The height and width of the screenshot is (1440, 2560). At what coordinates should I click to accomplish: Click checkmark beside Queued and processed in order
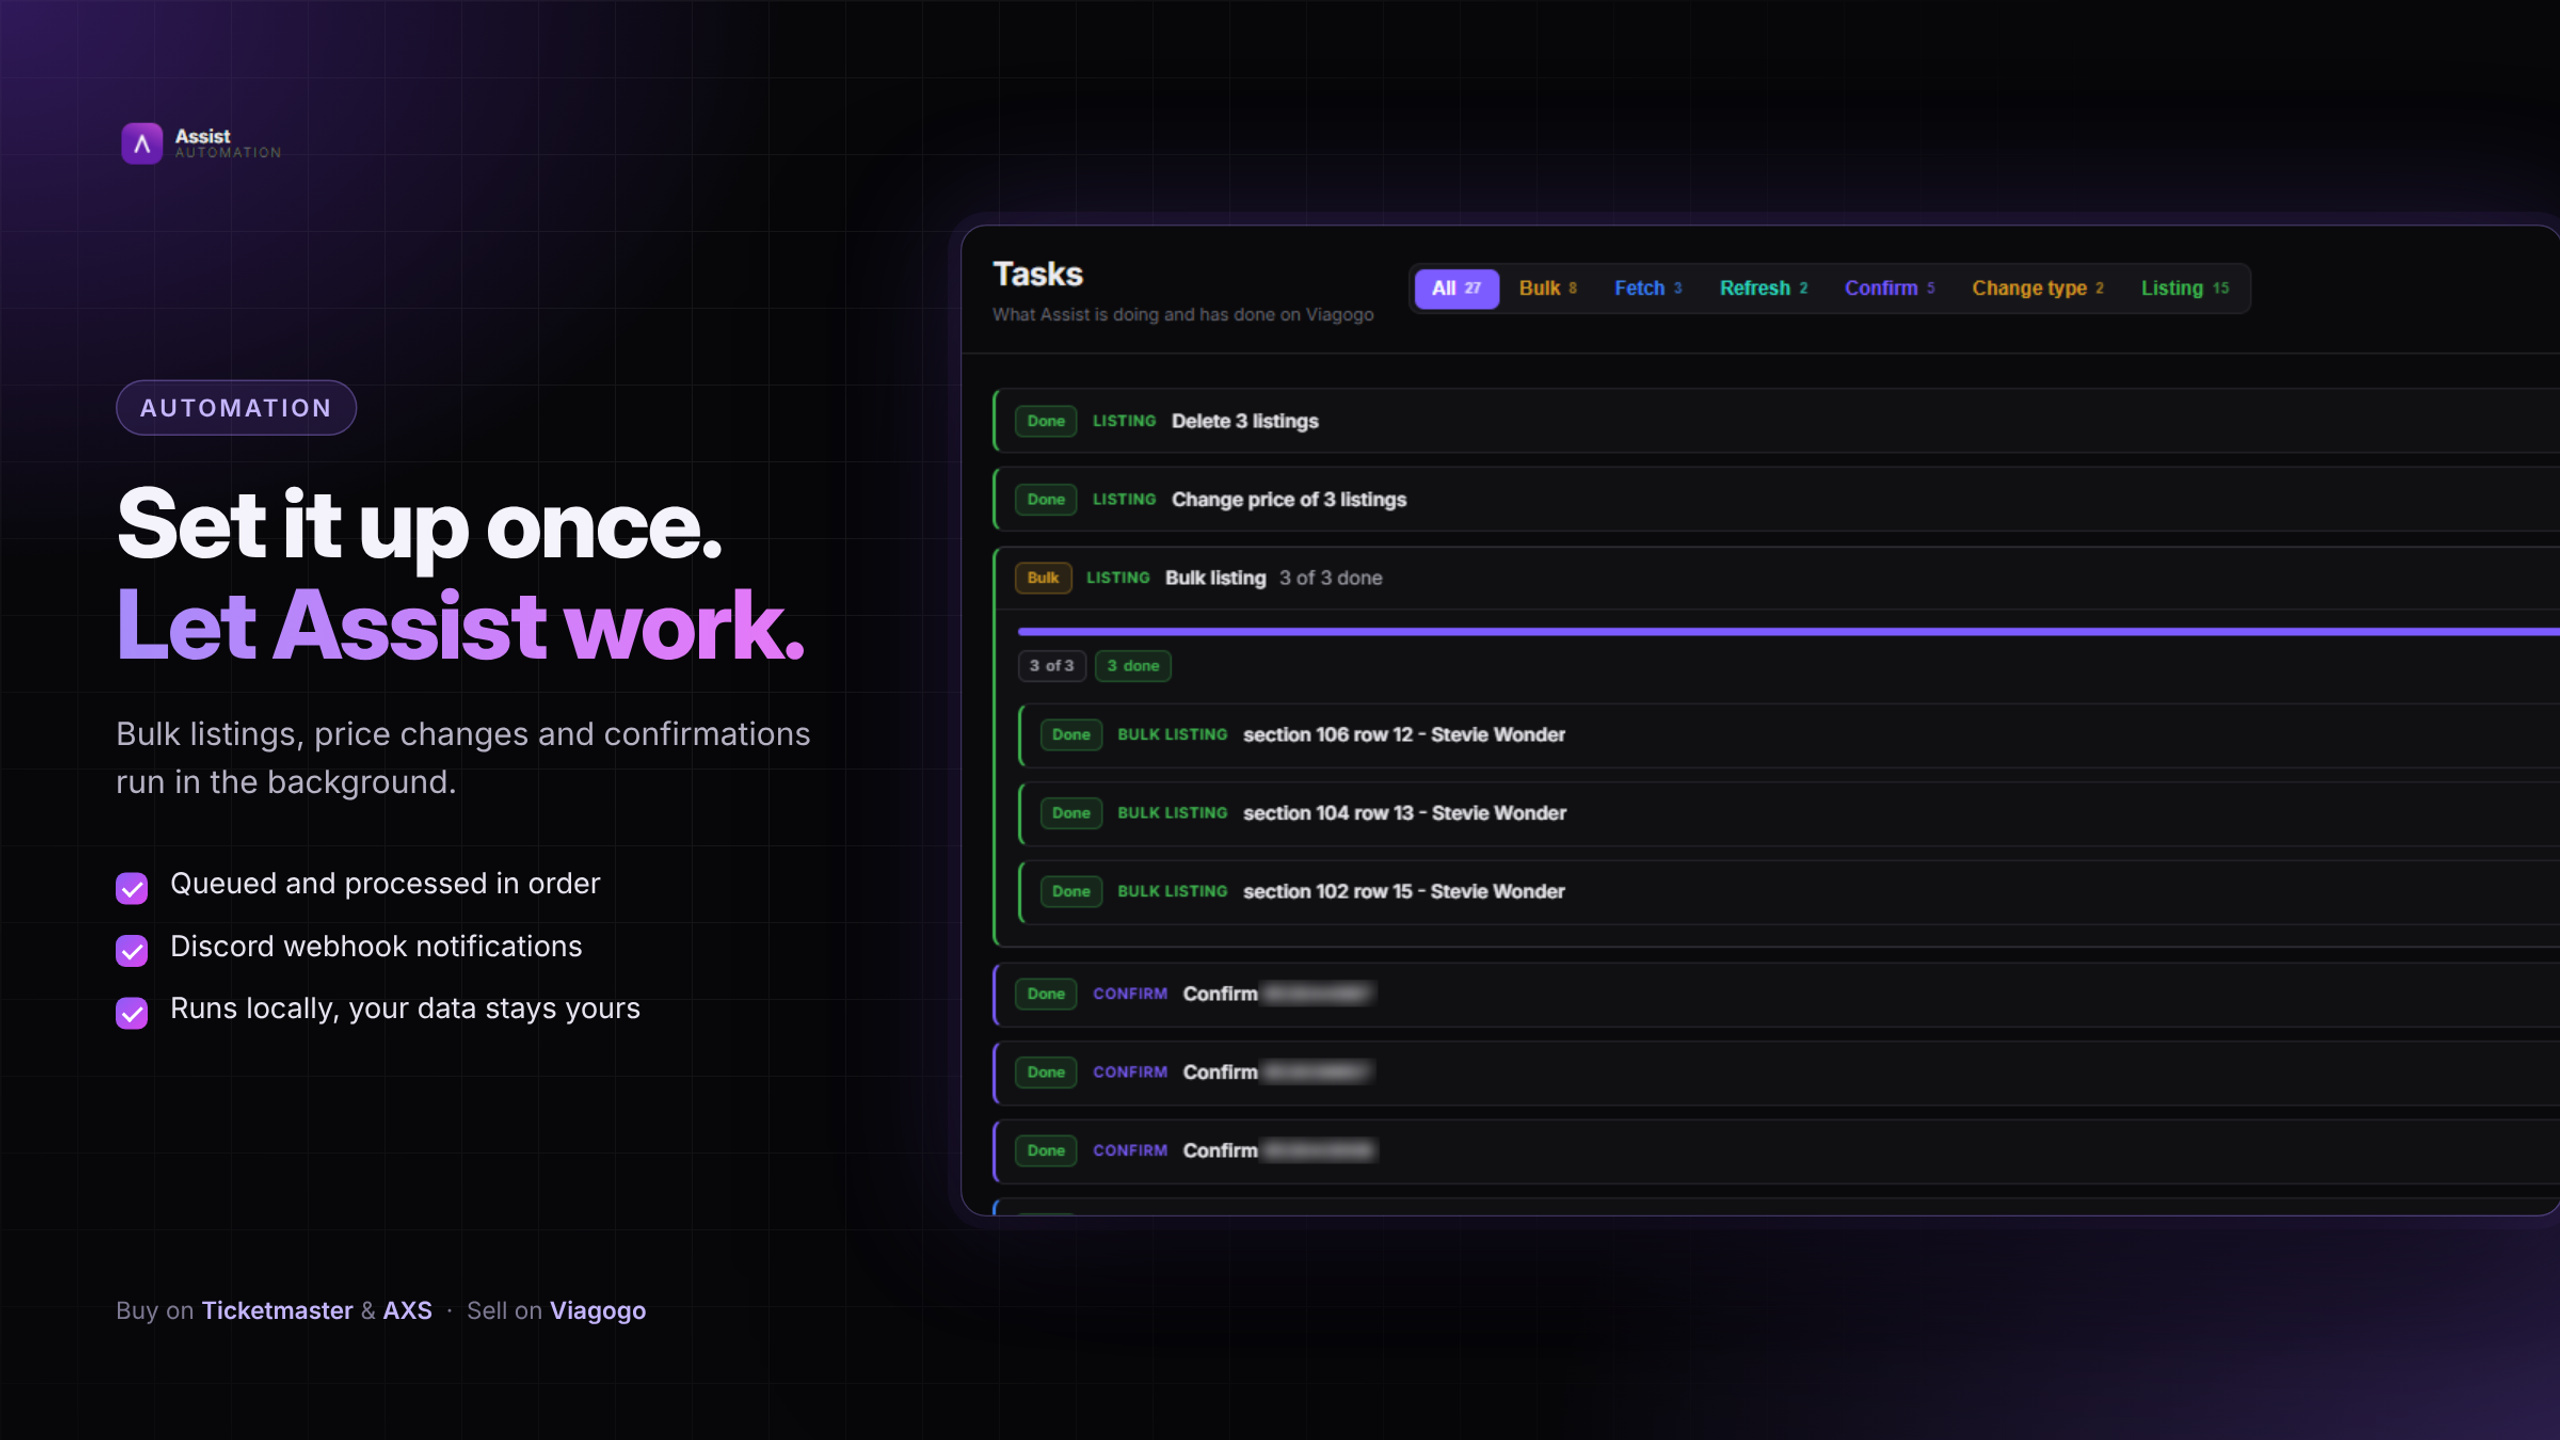coord(132,888)
